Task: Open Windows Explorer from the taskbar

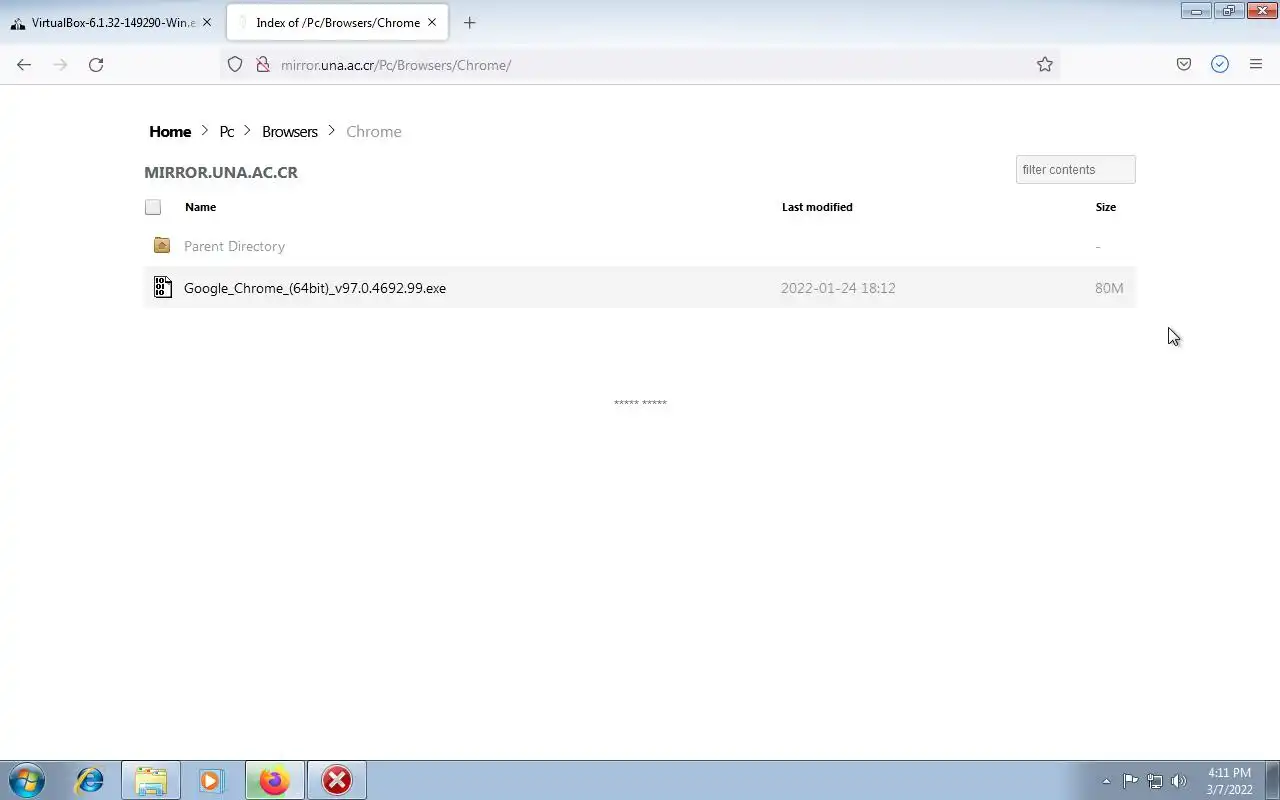Action: click(x=151, y=780)
